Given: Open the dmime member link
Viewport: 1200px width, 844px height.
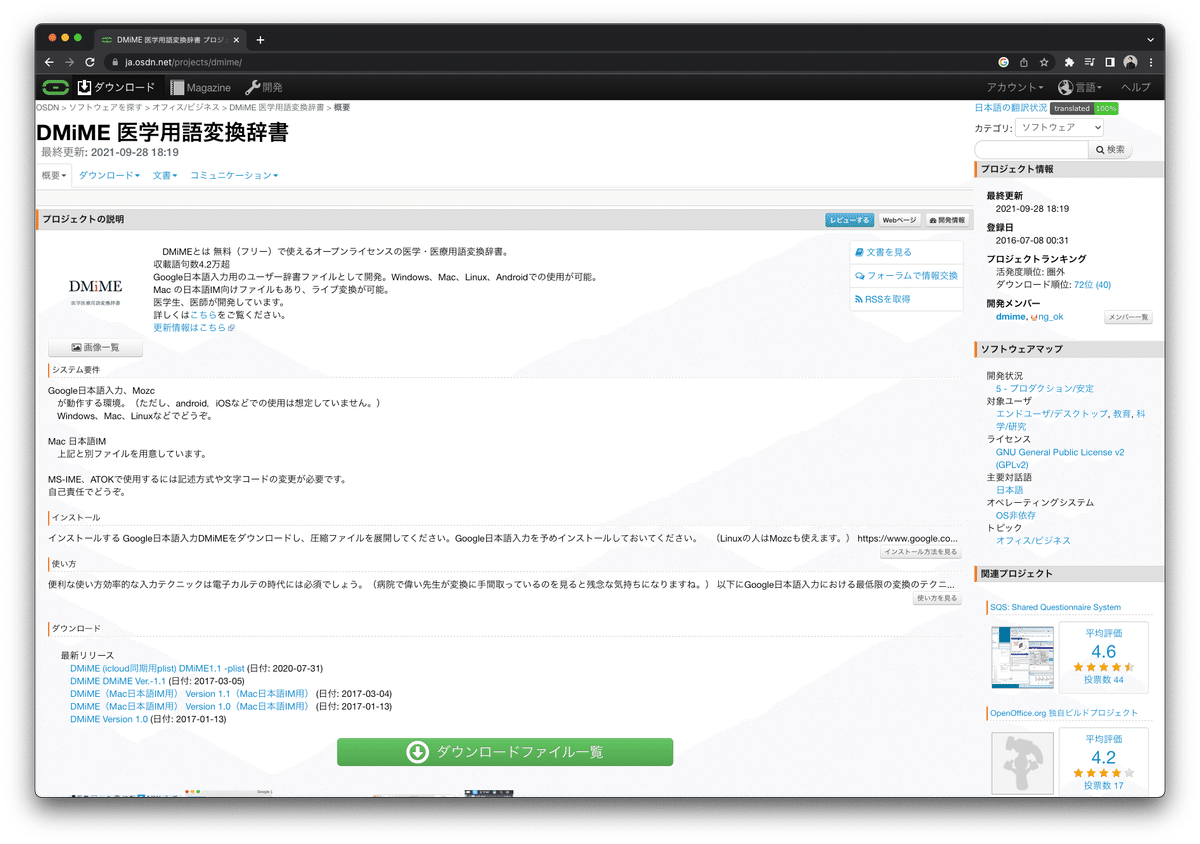Looking at the screenshot, I should [x=1010, y=316].
